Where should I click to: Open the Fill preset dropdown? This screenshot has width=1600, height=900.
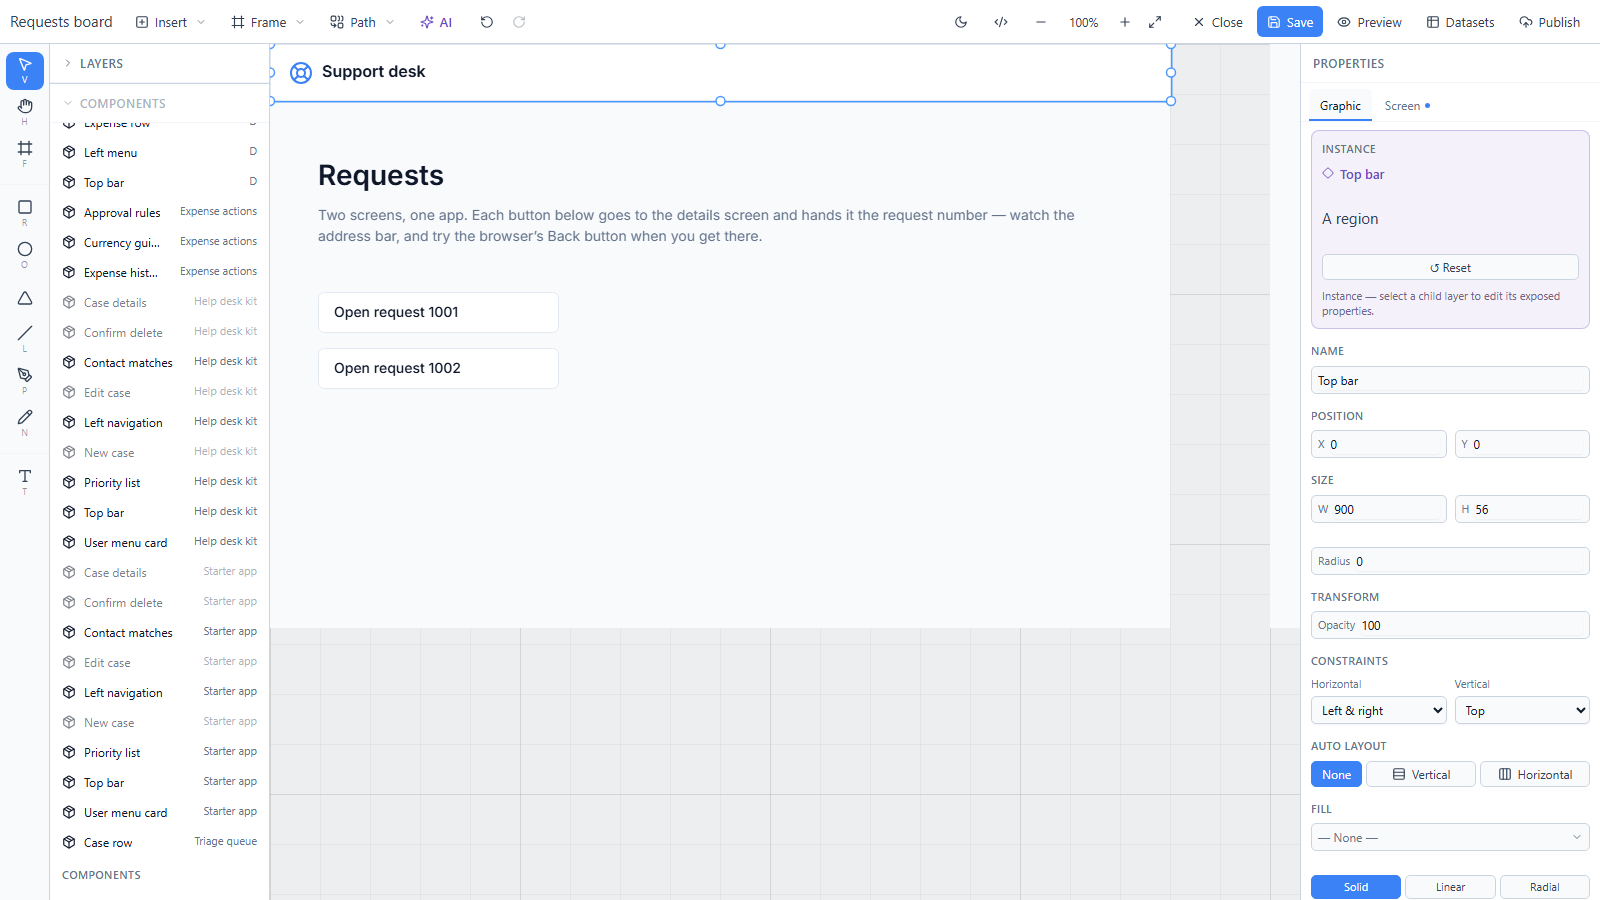[x=1450, y=837]
